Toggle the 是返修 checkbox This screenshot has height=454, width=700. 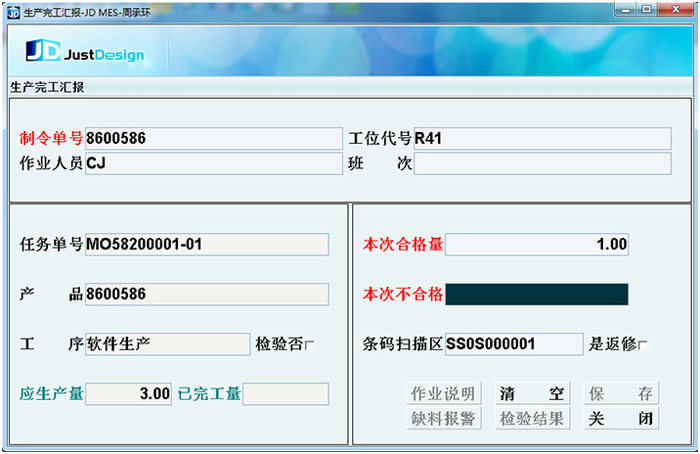click(x=643, y=345)
